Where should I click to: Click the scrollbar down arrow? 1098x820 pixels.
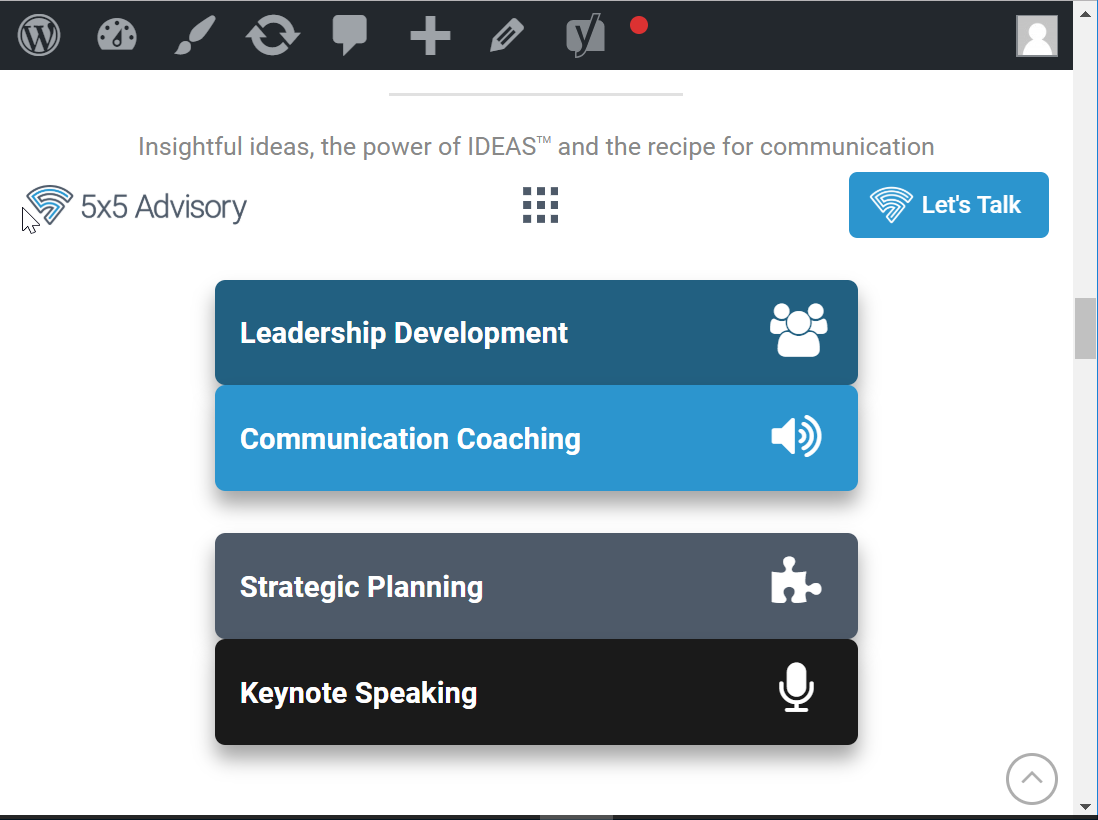1085,806
